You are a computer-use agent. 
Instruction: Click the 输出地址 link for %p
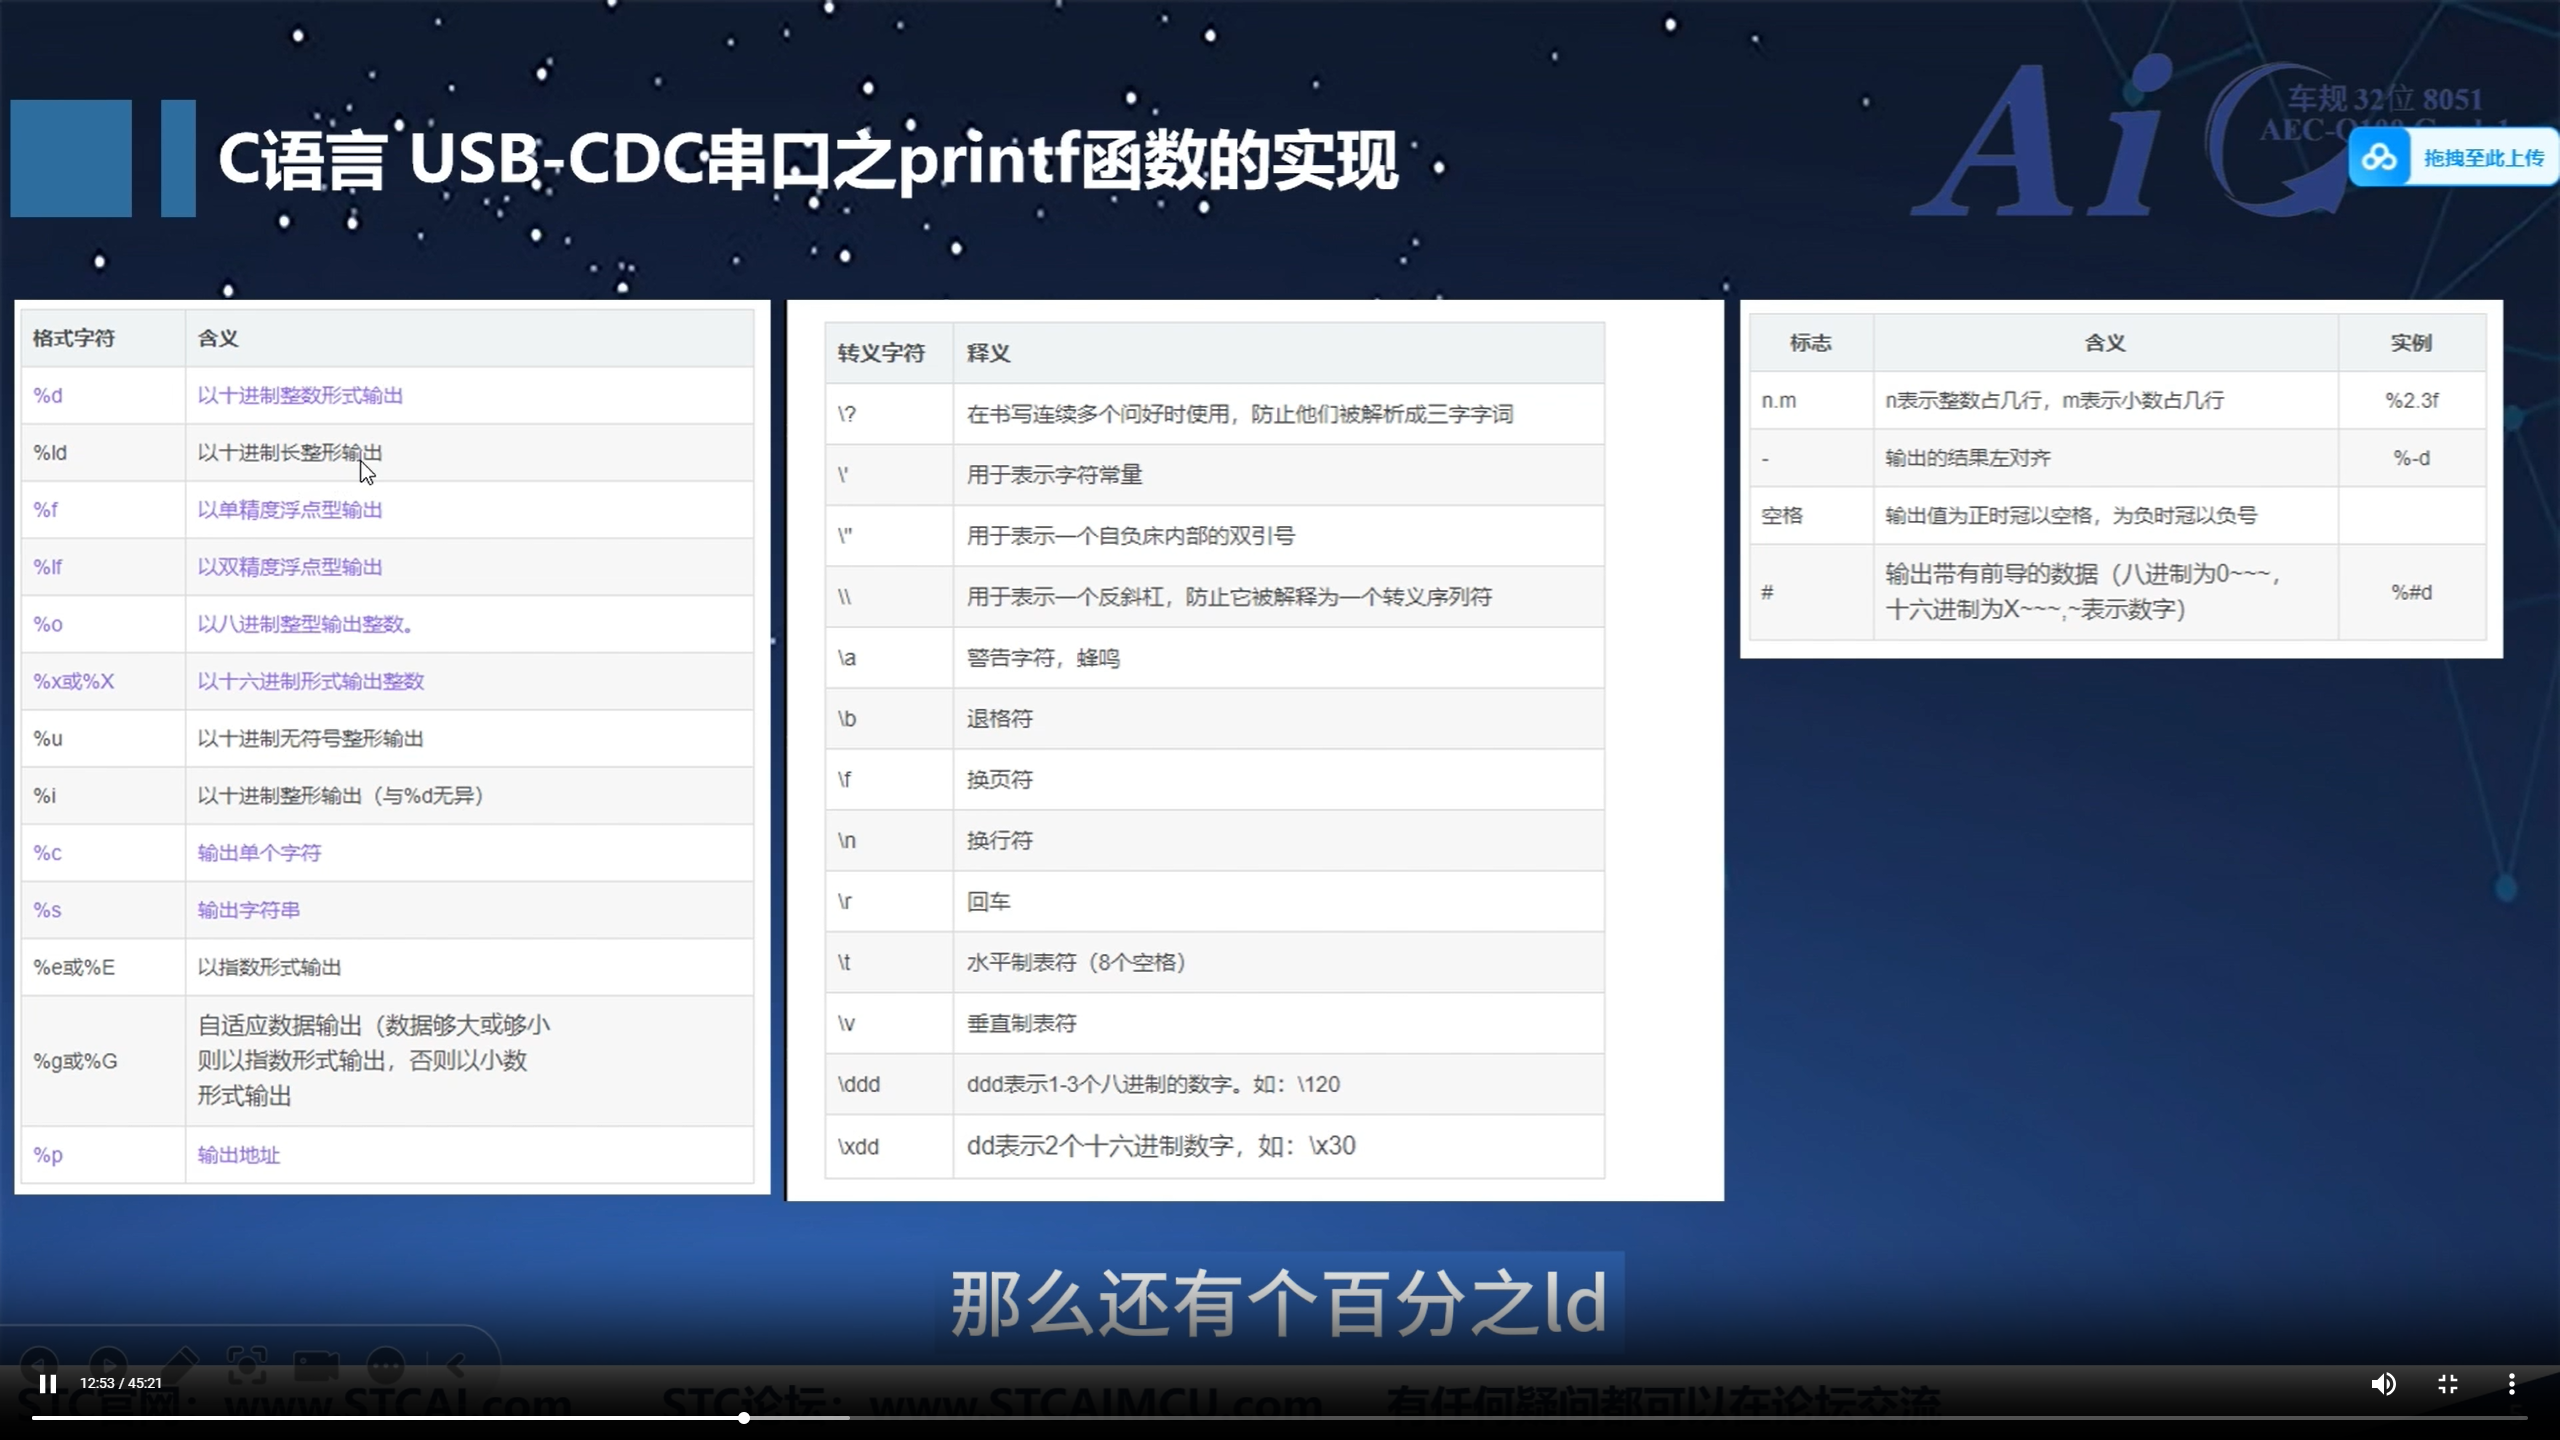[238, 1155]
